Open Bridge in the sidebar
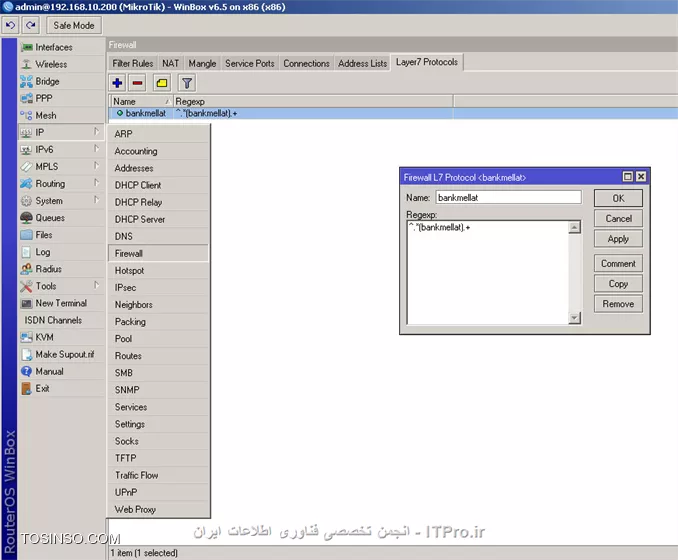This screenshot has width=678, height=560. click(x=61, y=81)
